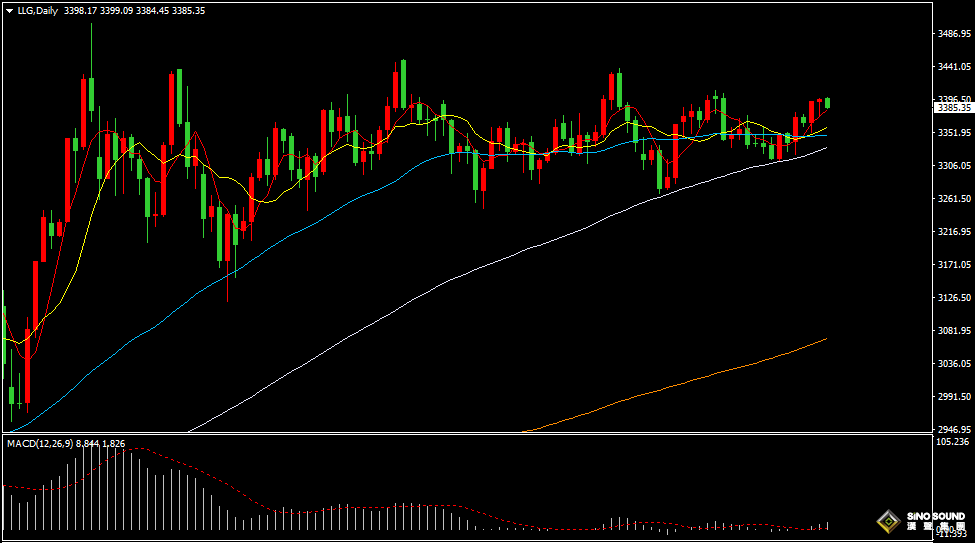This screenshot has width=975, height=543.
Task: Expand the triangle arrow beside LLG,Daily
Action: (x=9, y=11)
